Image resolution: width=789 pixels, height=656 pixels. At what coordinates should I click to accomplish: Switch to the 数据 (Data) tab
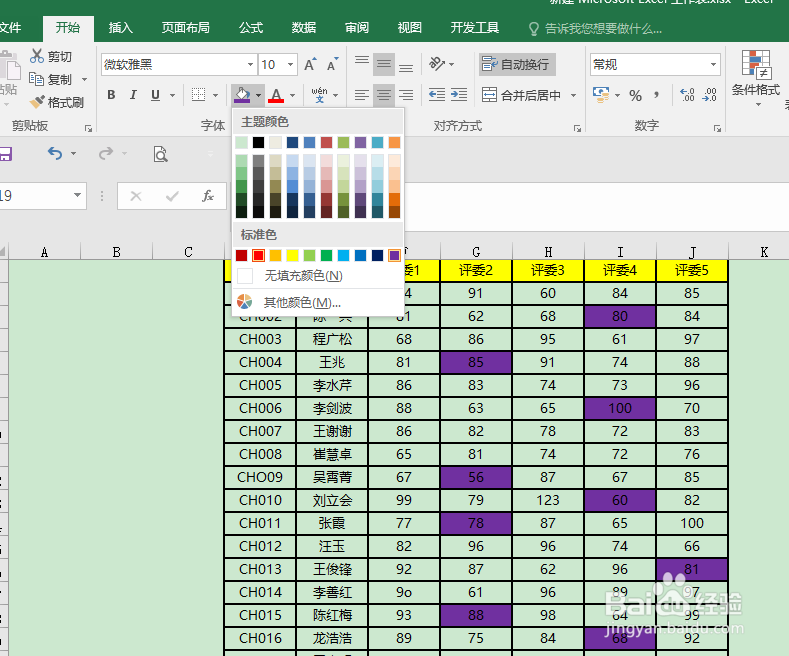click(x=304, y=28)
